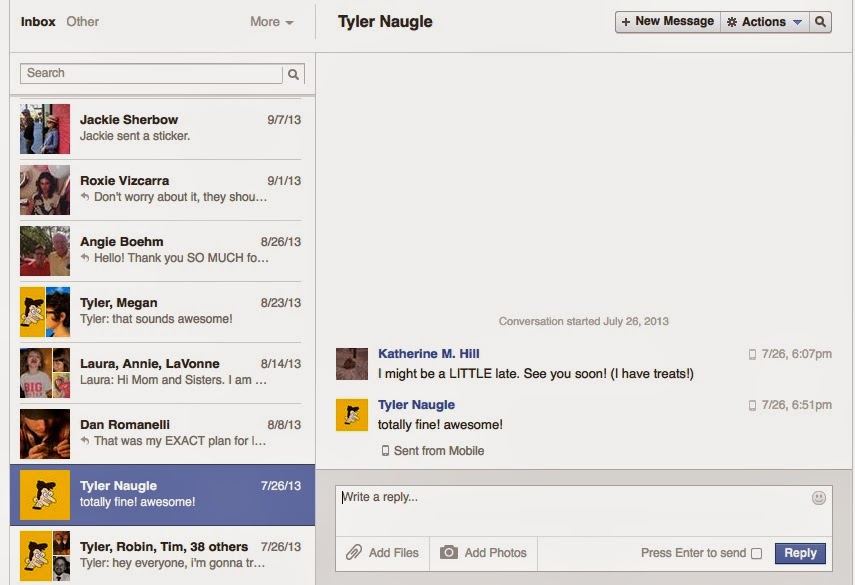Click Angie Boehm's profile thumbnail
This screenshot has width=855, height=585.
coord(45,251)
